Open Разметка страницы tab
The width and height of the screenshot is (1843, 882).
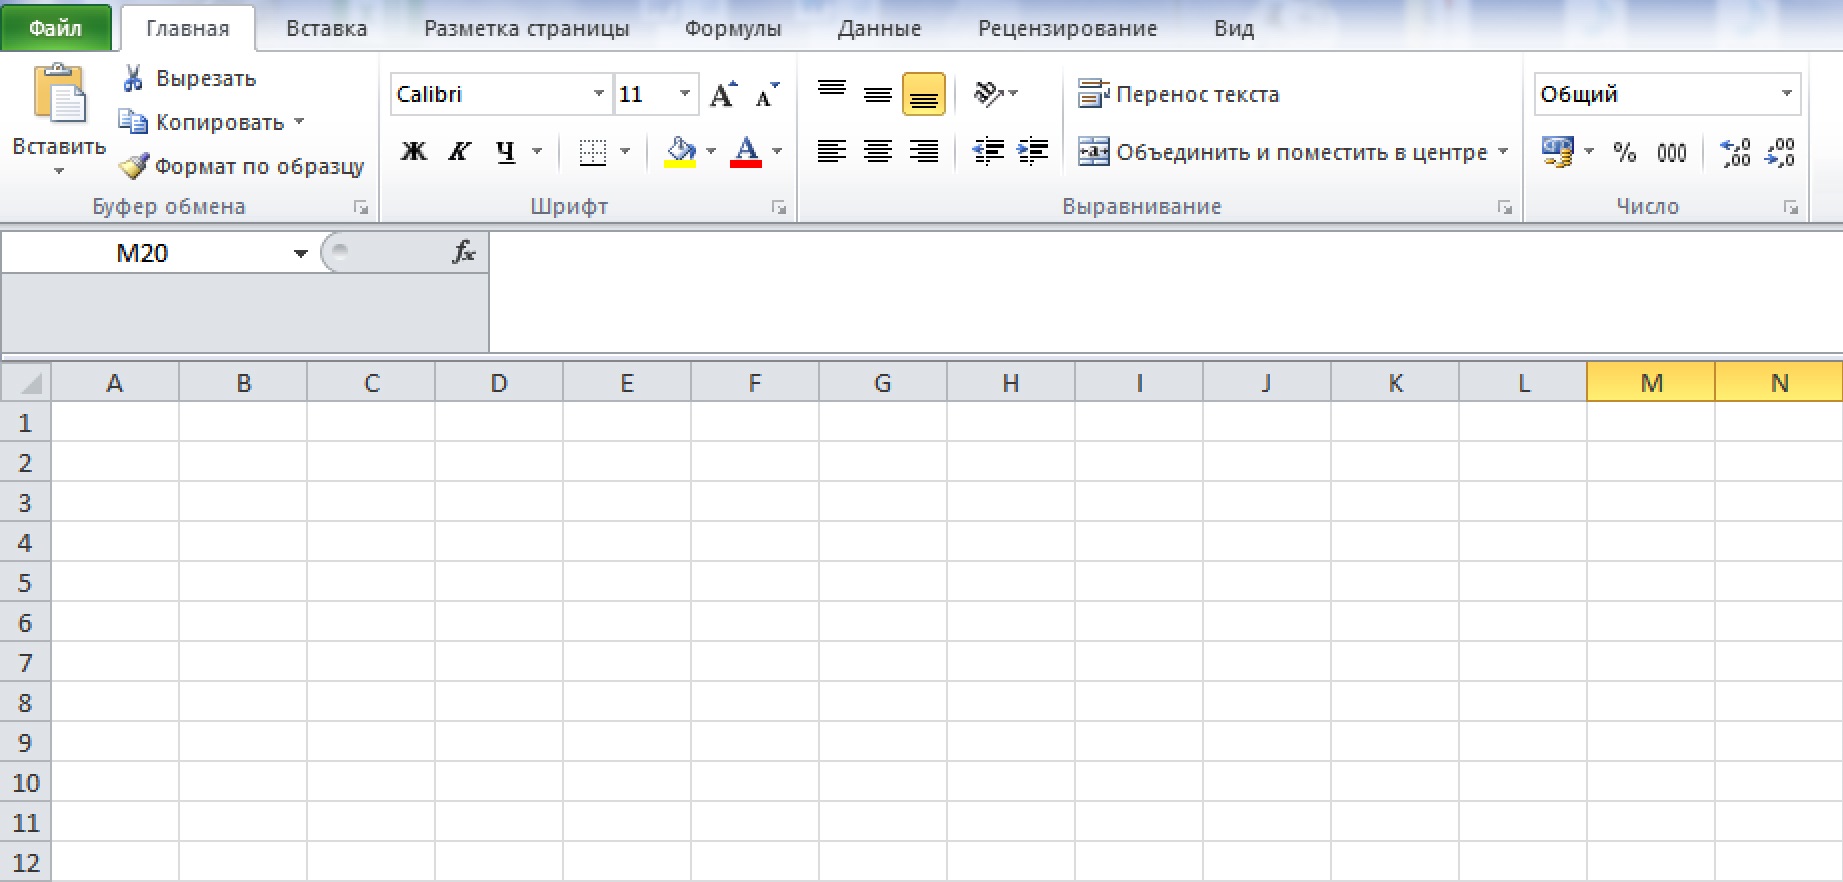pyautogui.click(x=527, y=28)
